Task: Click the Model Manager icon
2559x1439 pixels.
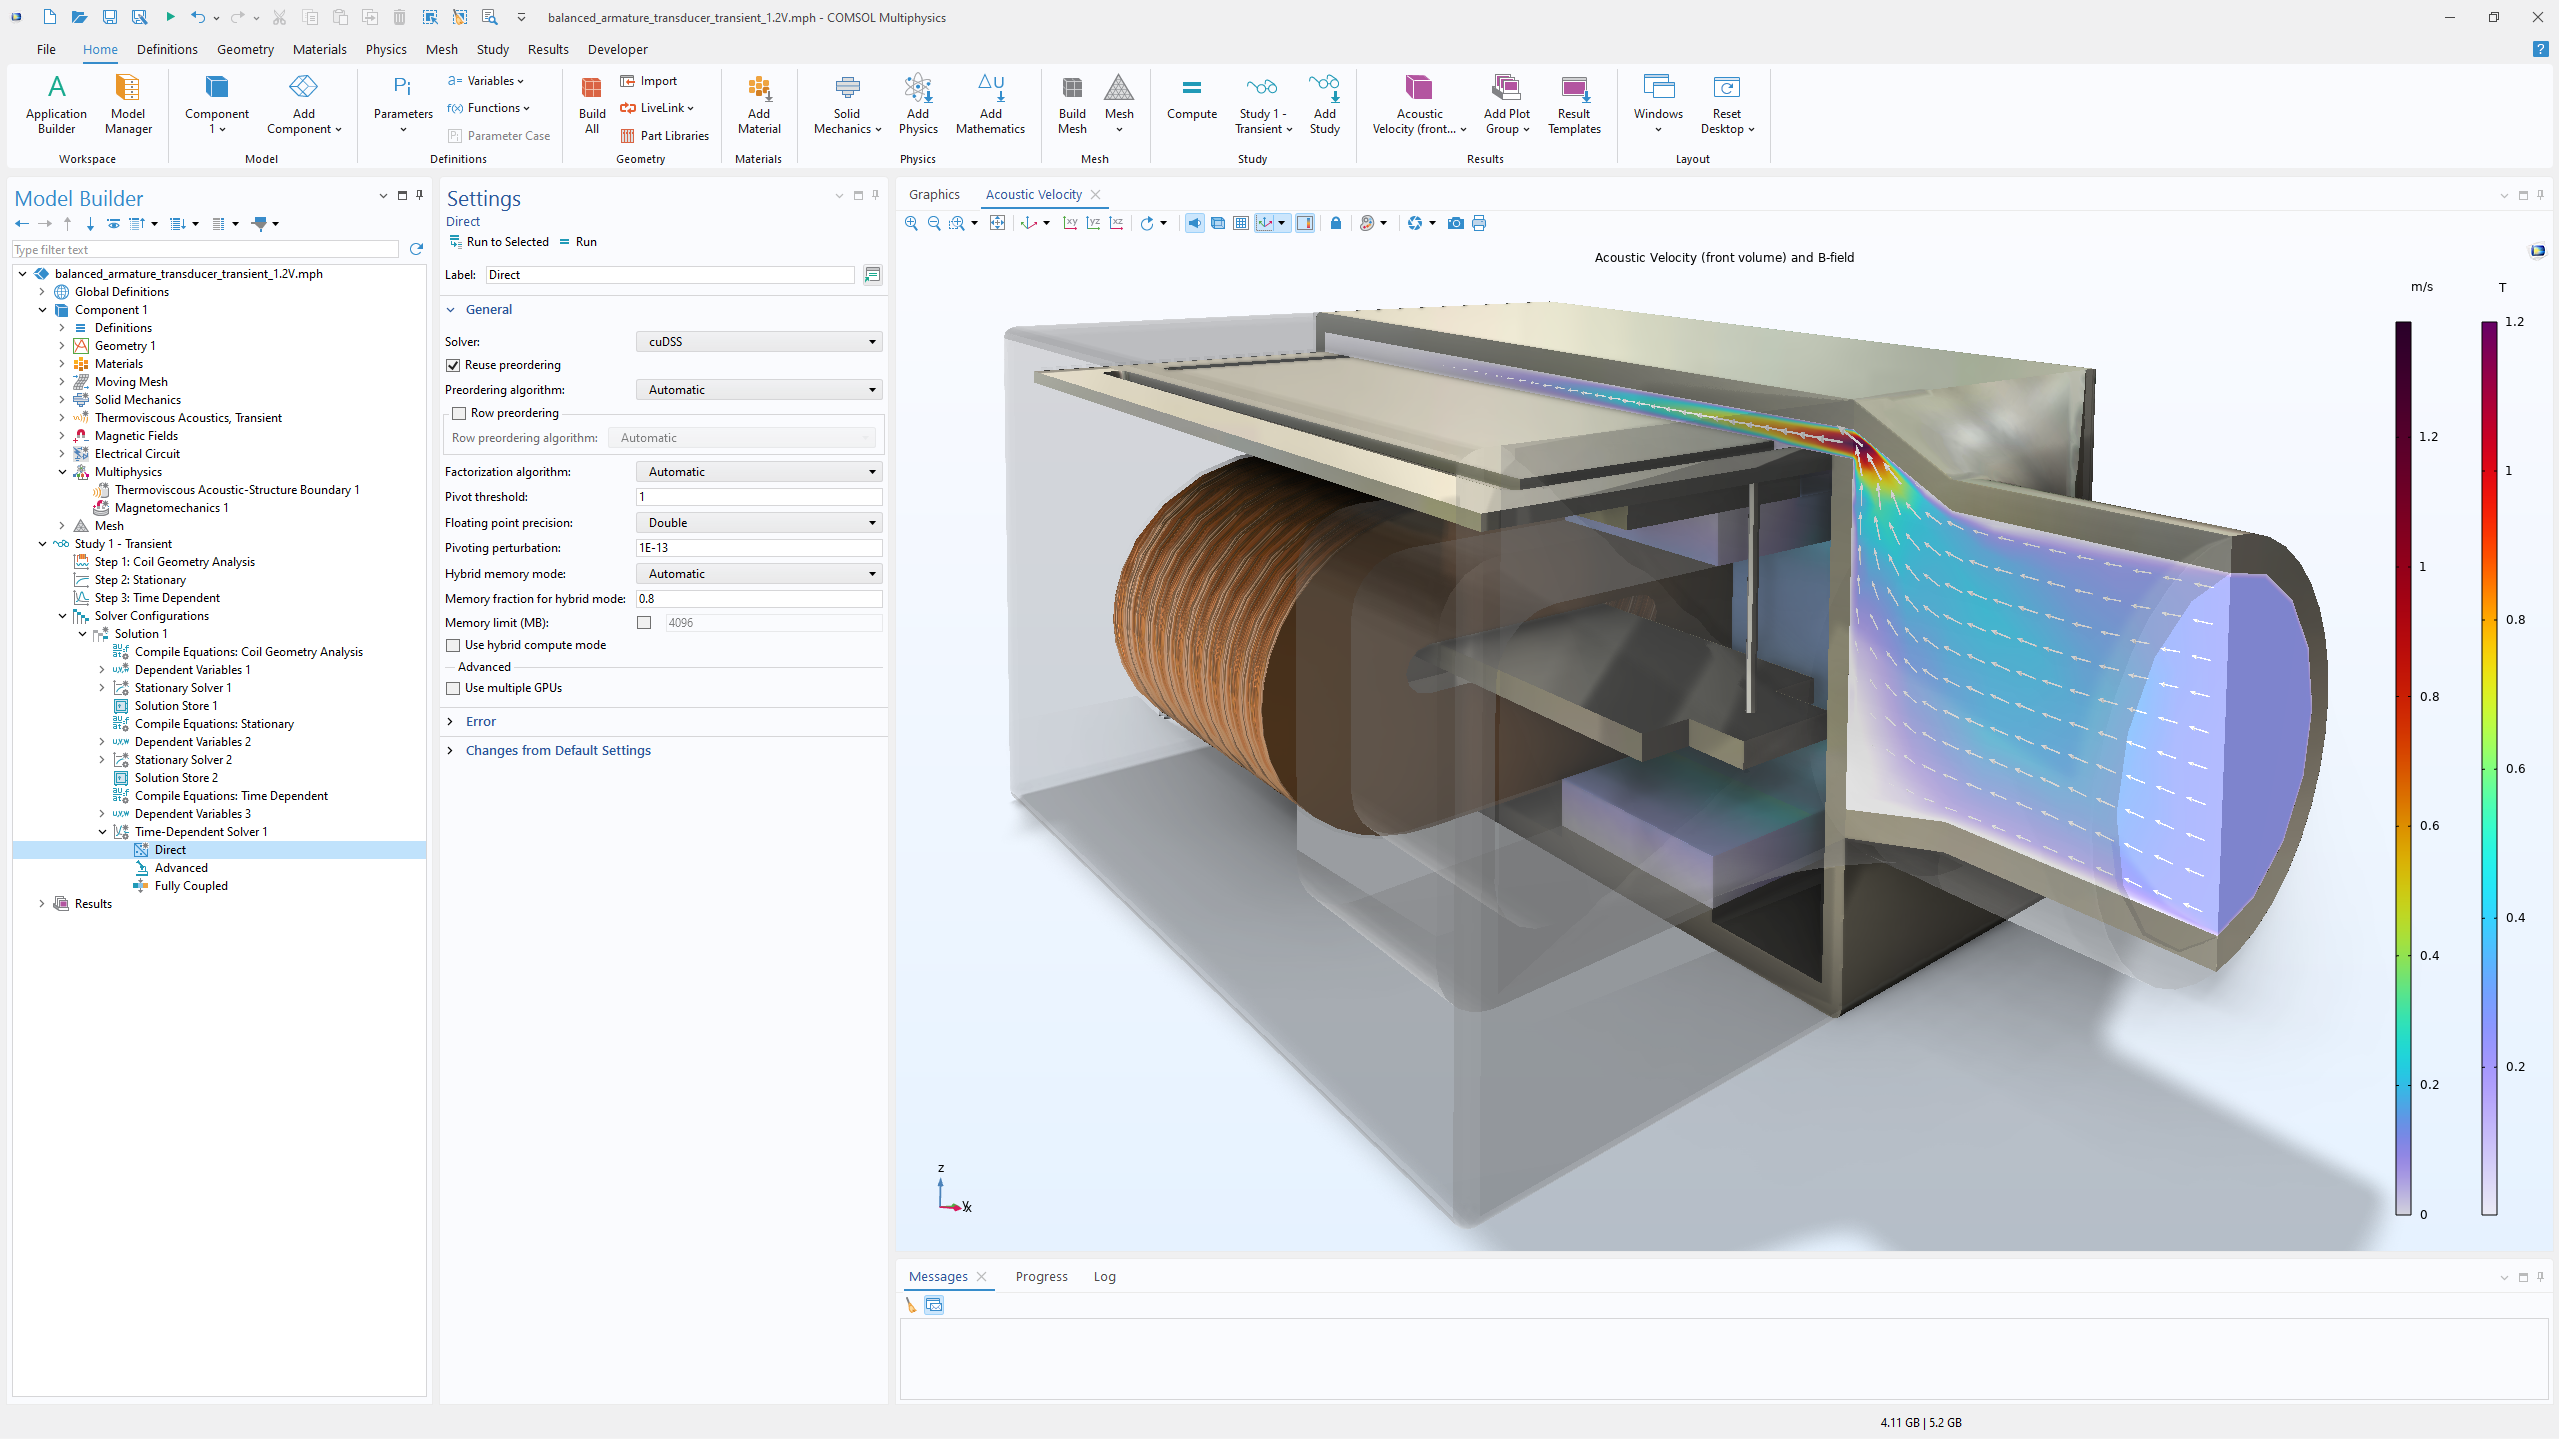Action: click(128, 104)
